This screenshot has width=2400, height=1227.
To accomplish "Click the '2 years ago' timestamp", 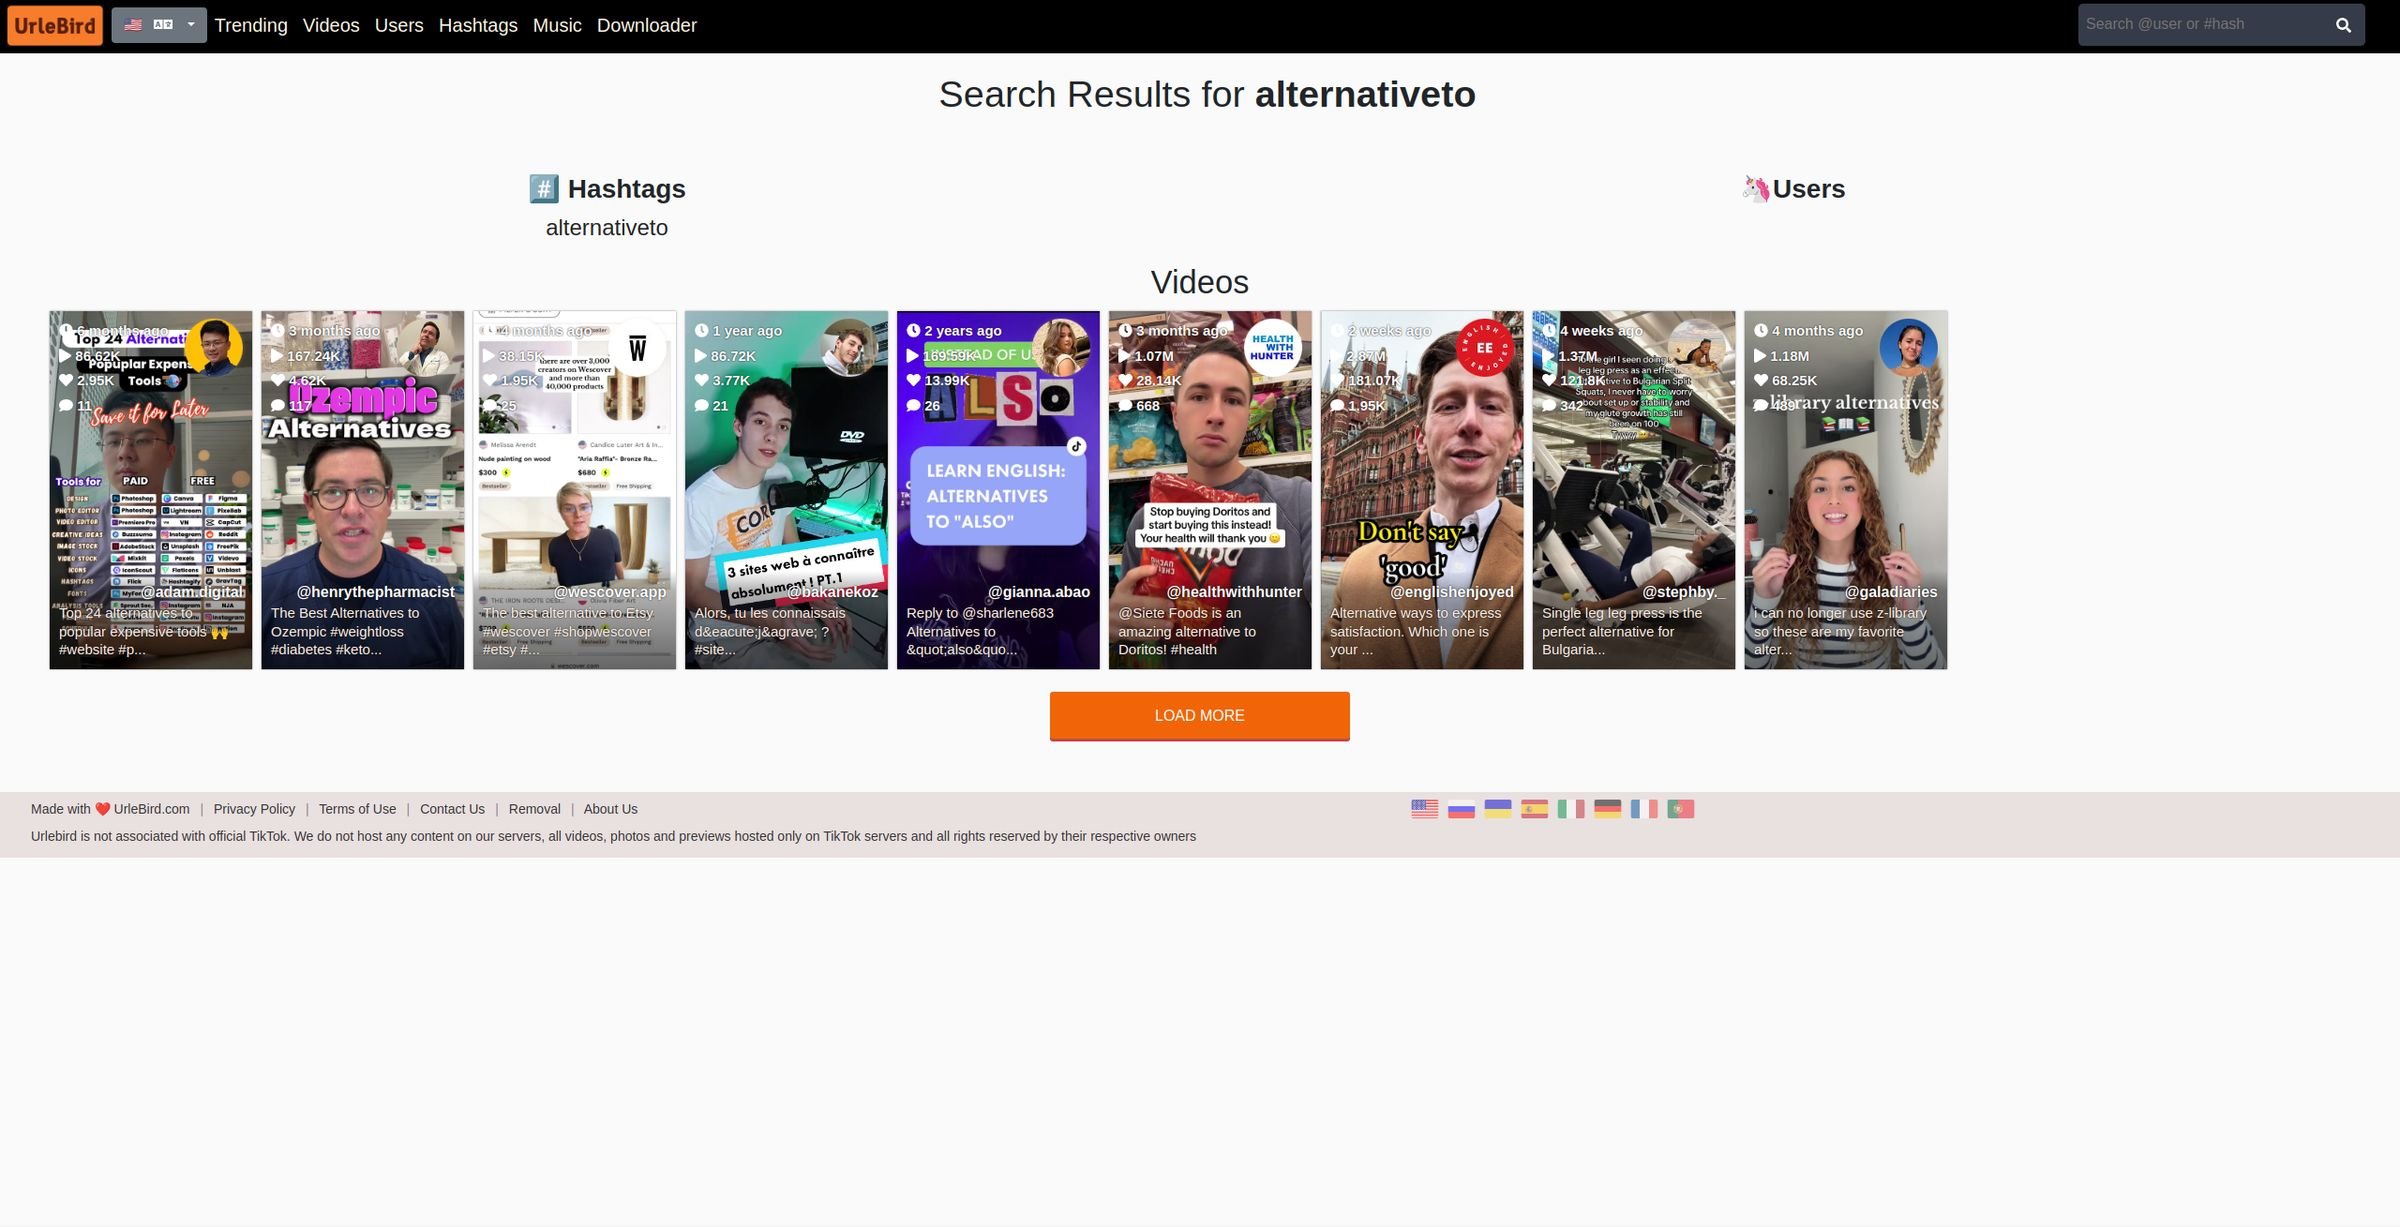I will pyautogui.click(x=962, y=331).
